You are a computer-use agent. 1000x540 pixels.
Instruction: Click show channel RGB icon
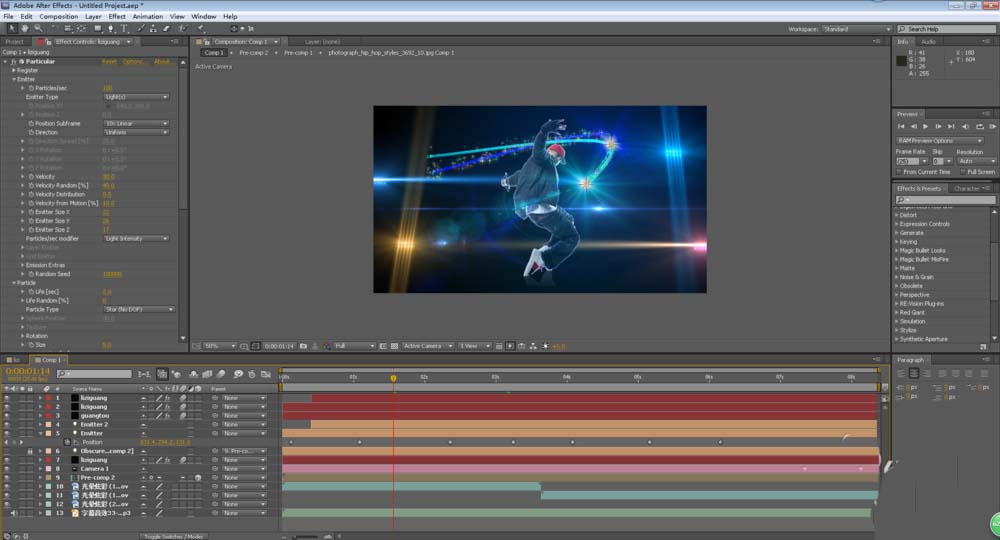(x=327, y=346)
